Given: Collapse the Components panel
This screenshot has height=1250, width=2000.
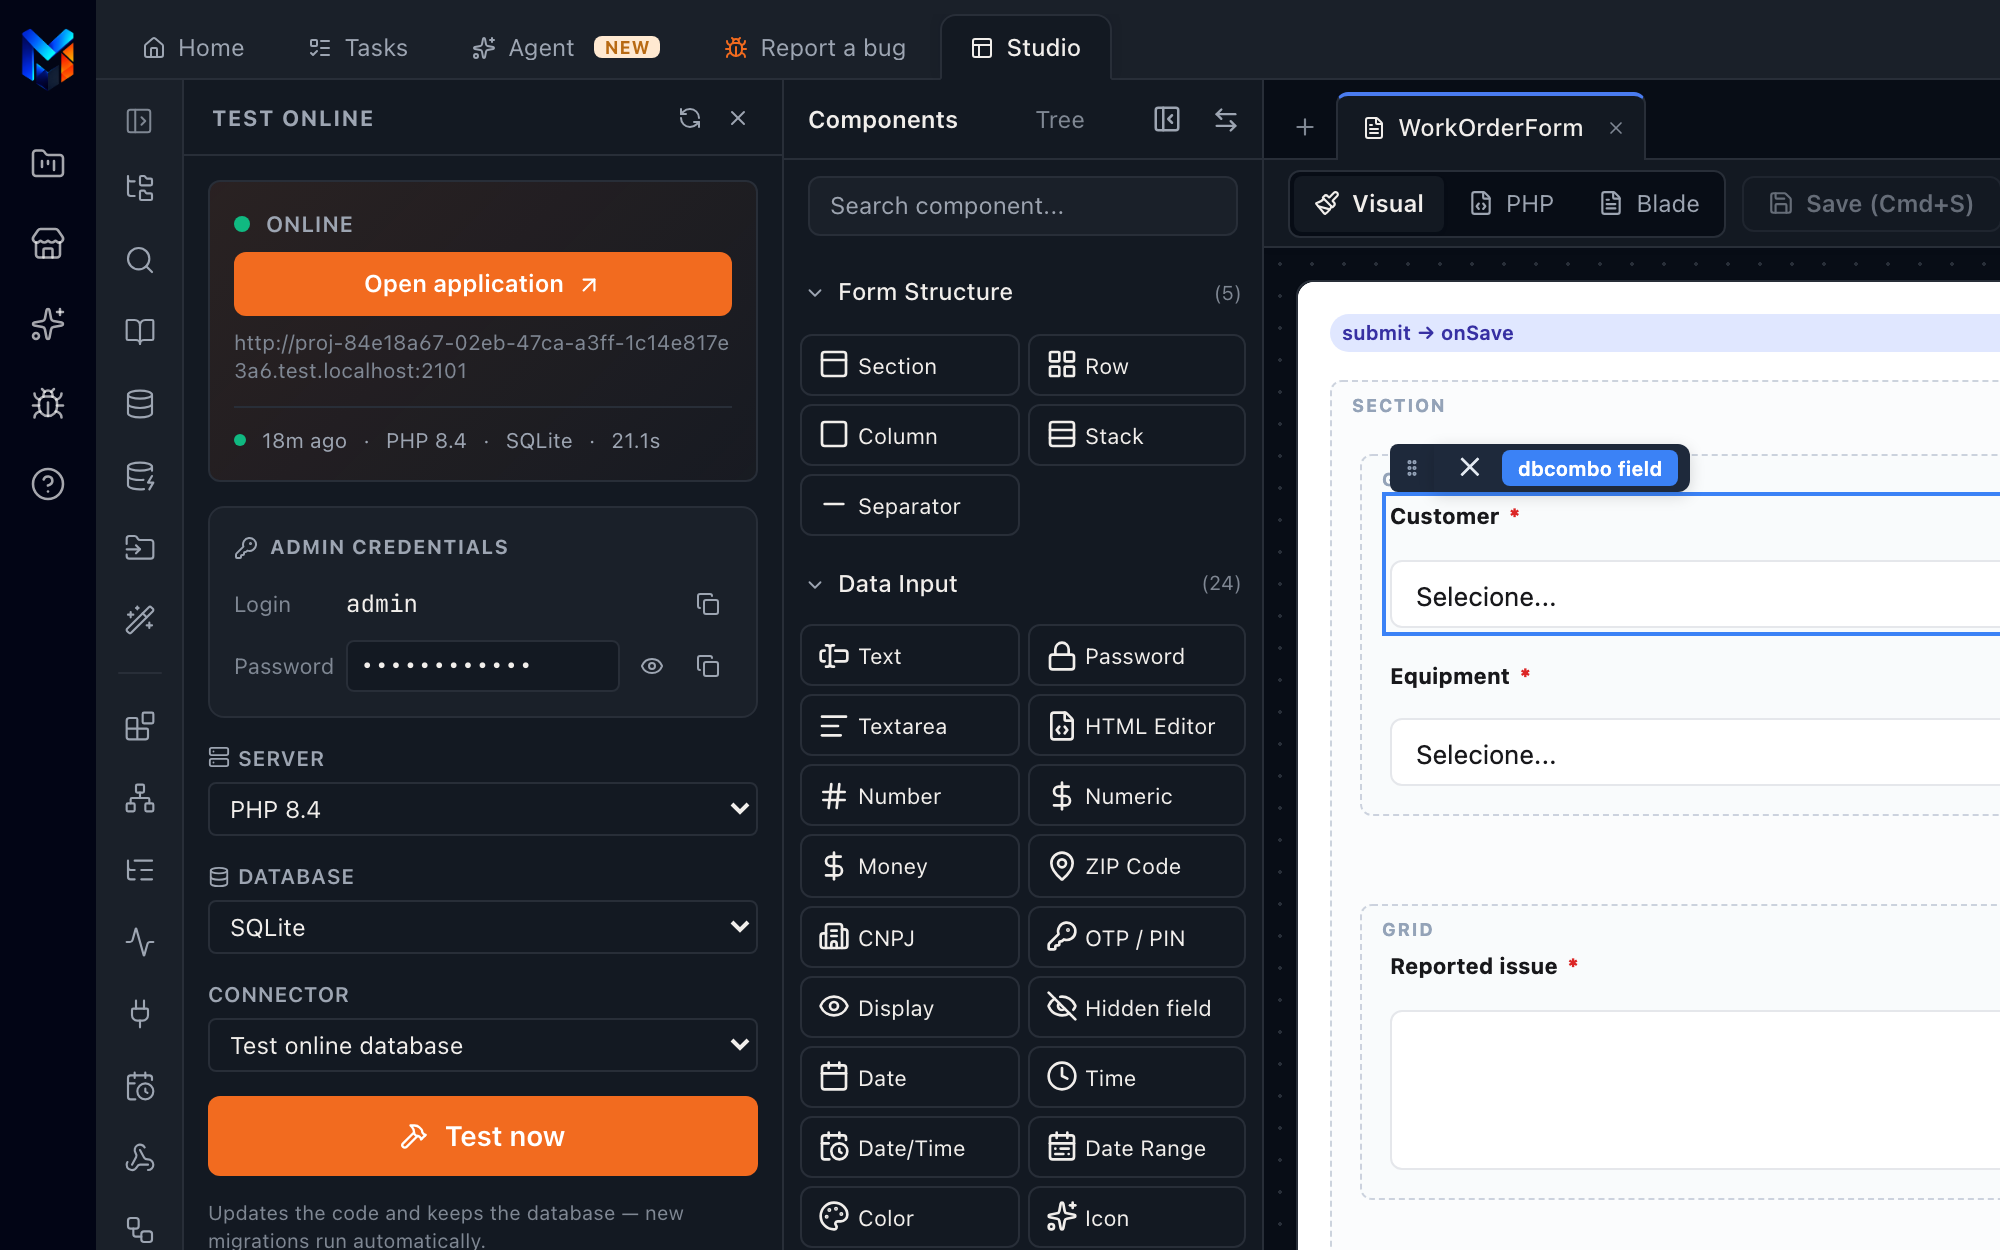Looking at the screenshot, I should pyautogui.click(x=1167, y=120).
